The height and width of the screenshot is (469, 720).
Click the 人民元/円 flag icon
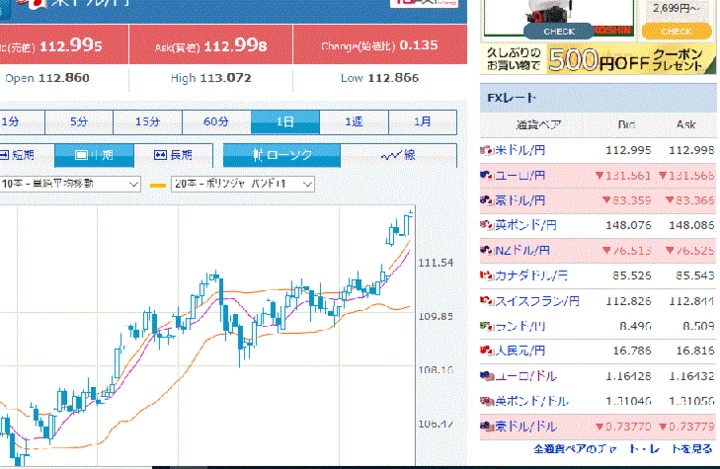point(487,350)
